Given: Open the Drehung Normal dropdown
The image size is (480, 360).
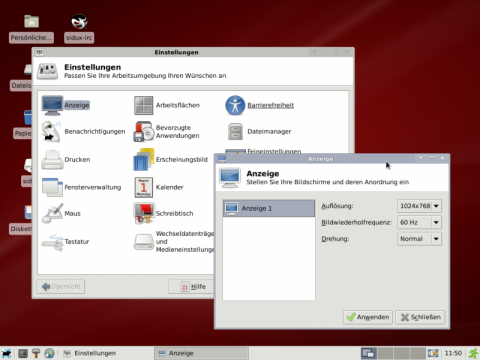Looking at the screenshot, I should click(419, 239).
